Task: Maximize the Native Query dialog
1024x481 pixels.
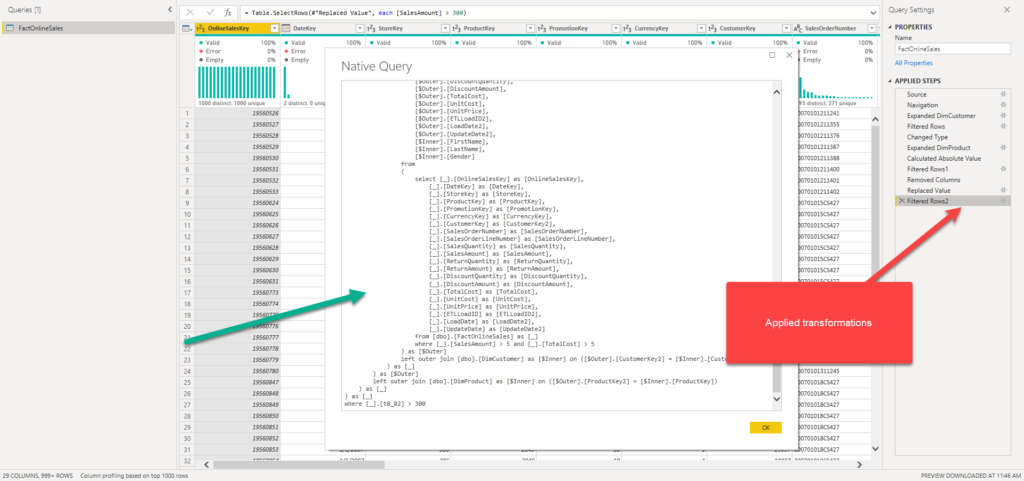Action: pos(773,55)
